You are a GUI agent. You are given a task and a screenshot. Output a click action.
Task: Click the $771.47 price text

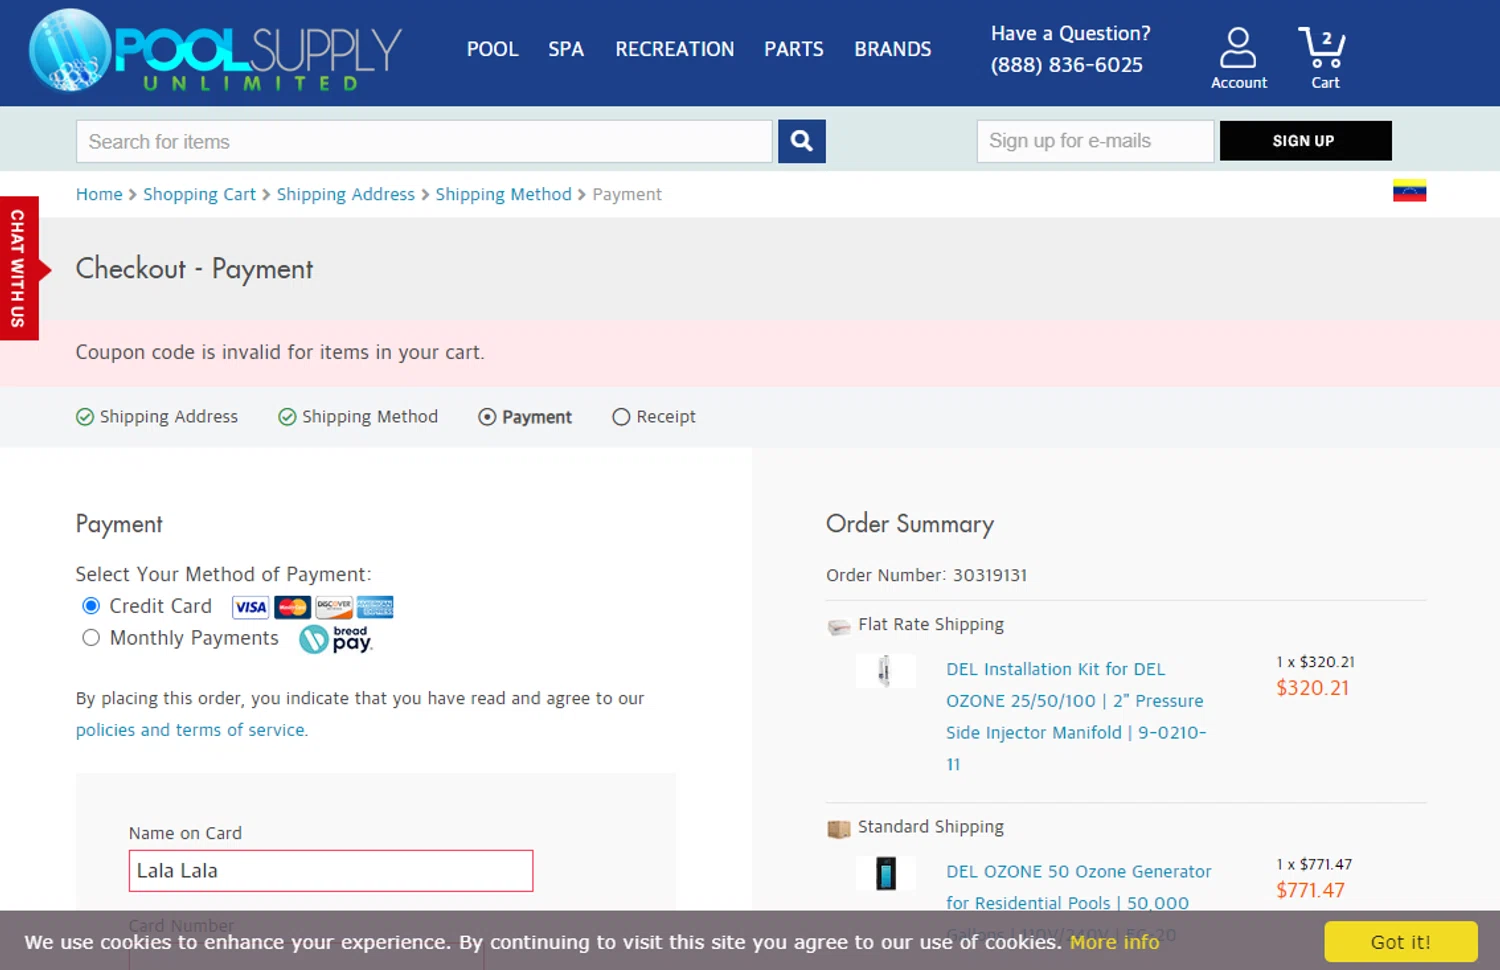(1310, 890)
